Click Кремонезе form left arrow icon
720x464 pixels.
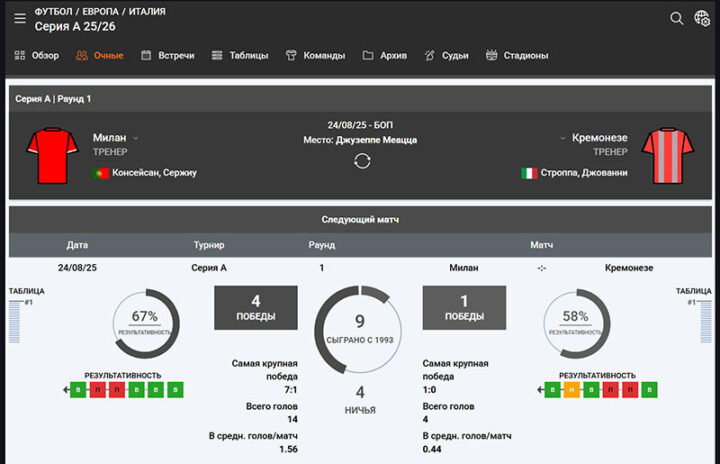point(540,390)
